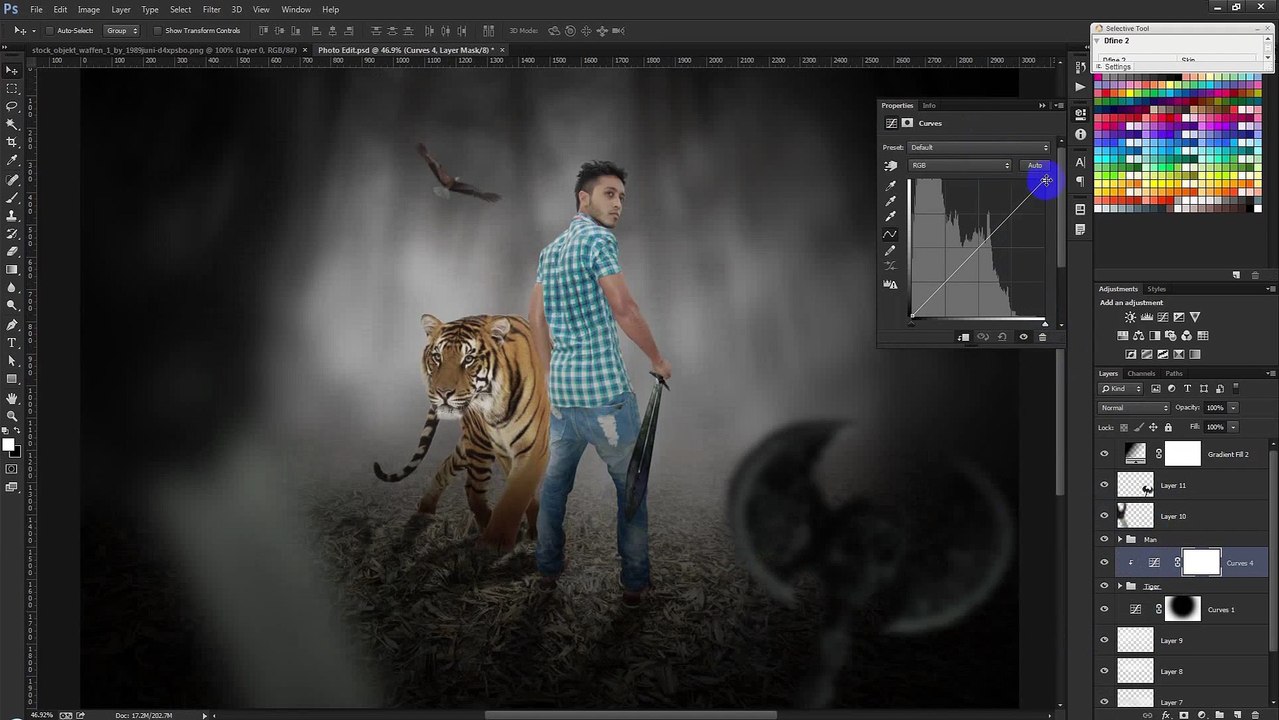Click the black point eyedropper in Curves

pyautogui.click(x=890, y=186)
